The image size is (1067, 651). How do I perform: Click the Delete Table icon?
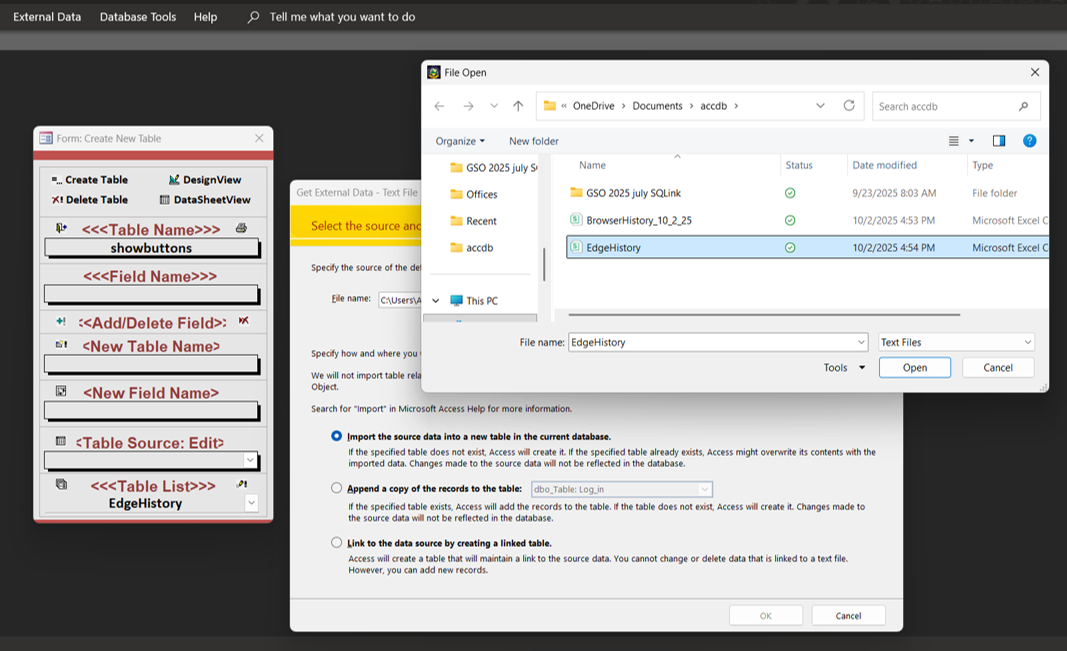57,200
